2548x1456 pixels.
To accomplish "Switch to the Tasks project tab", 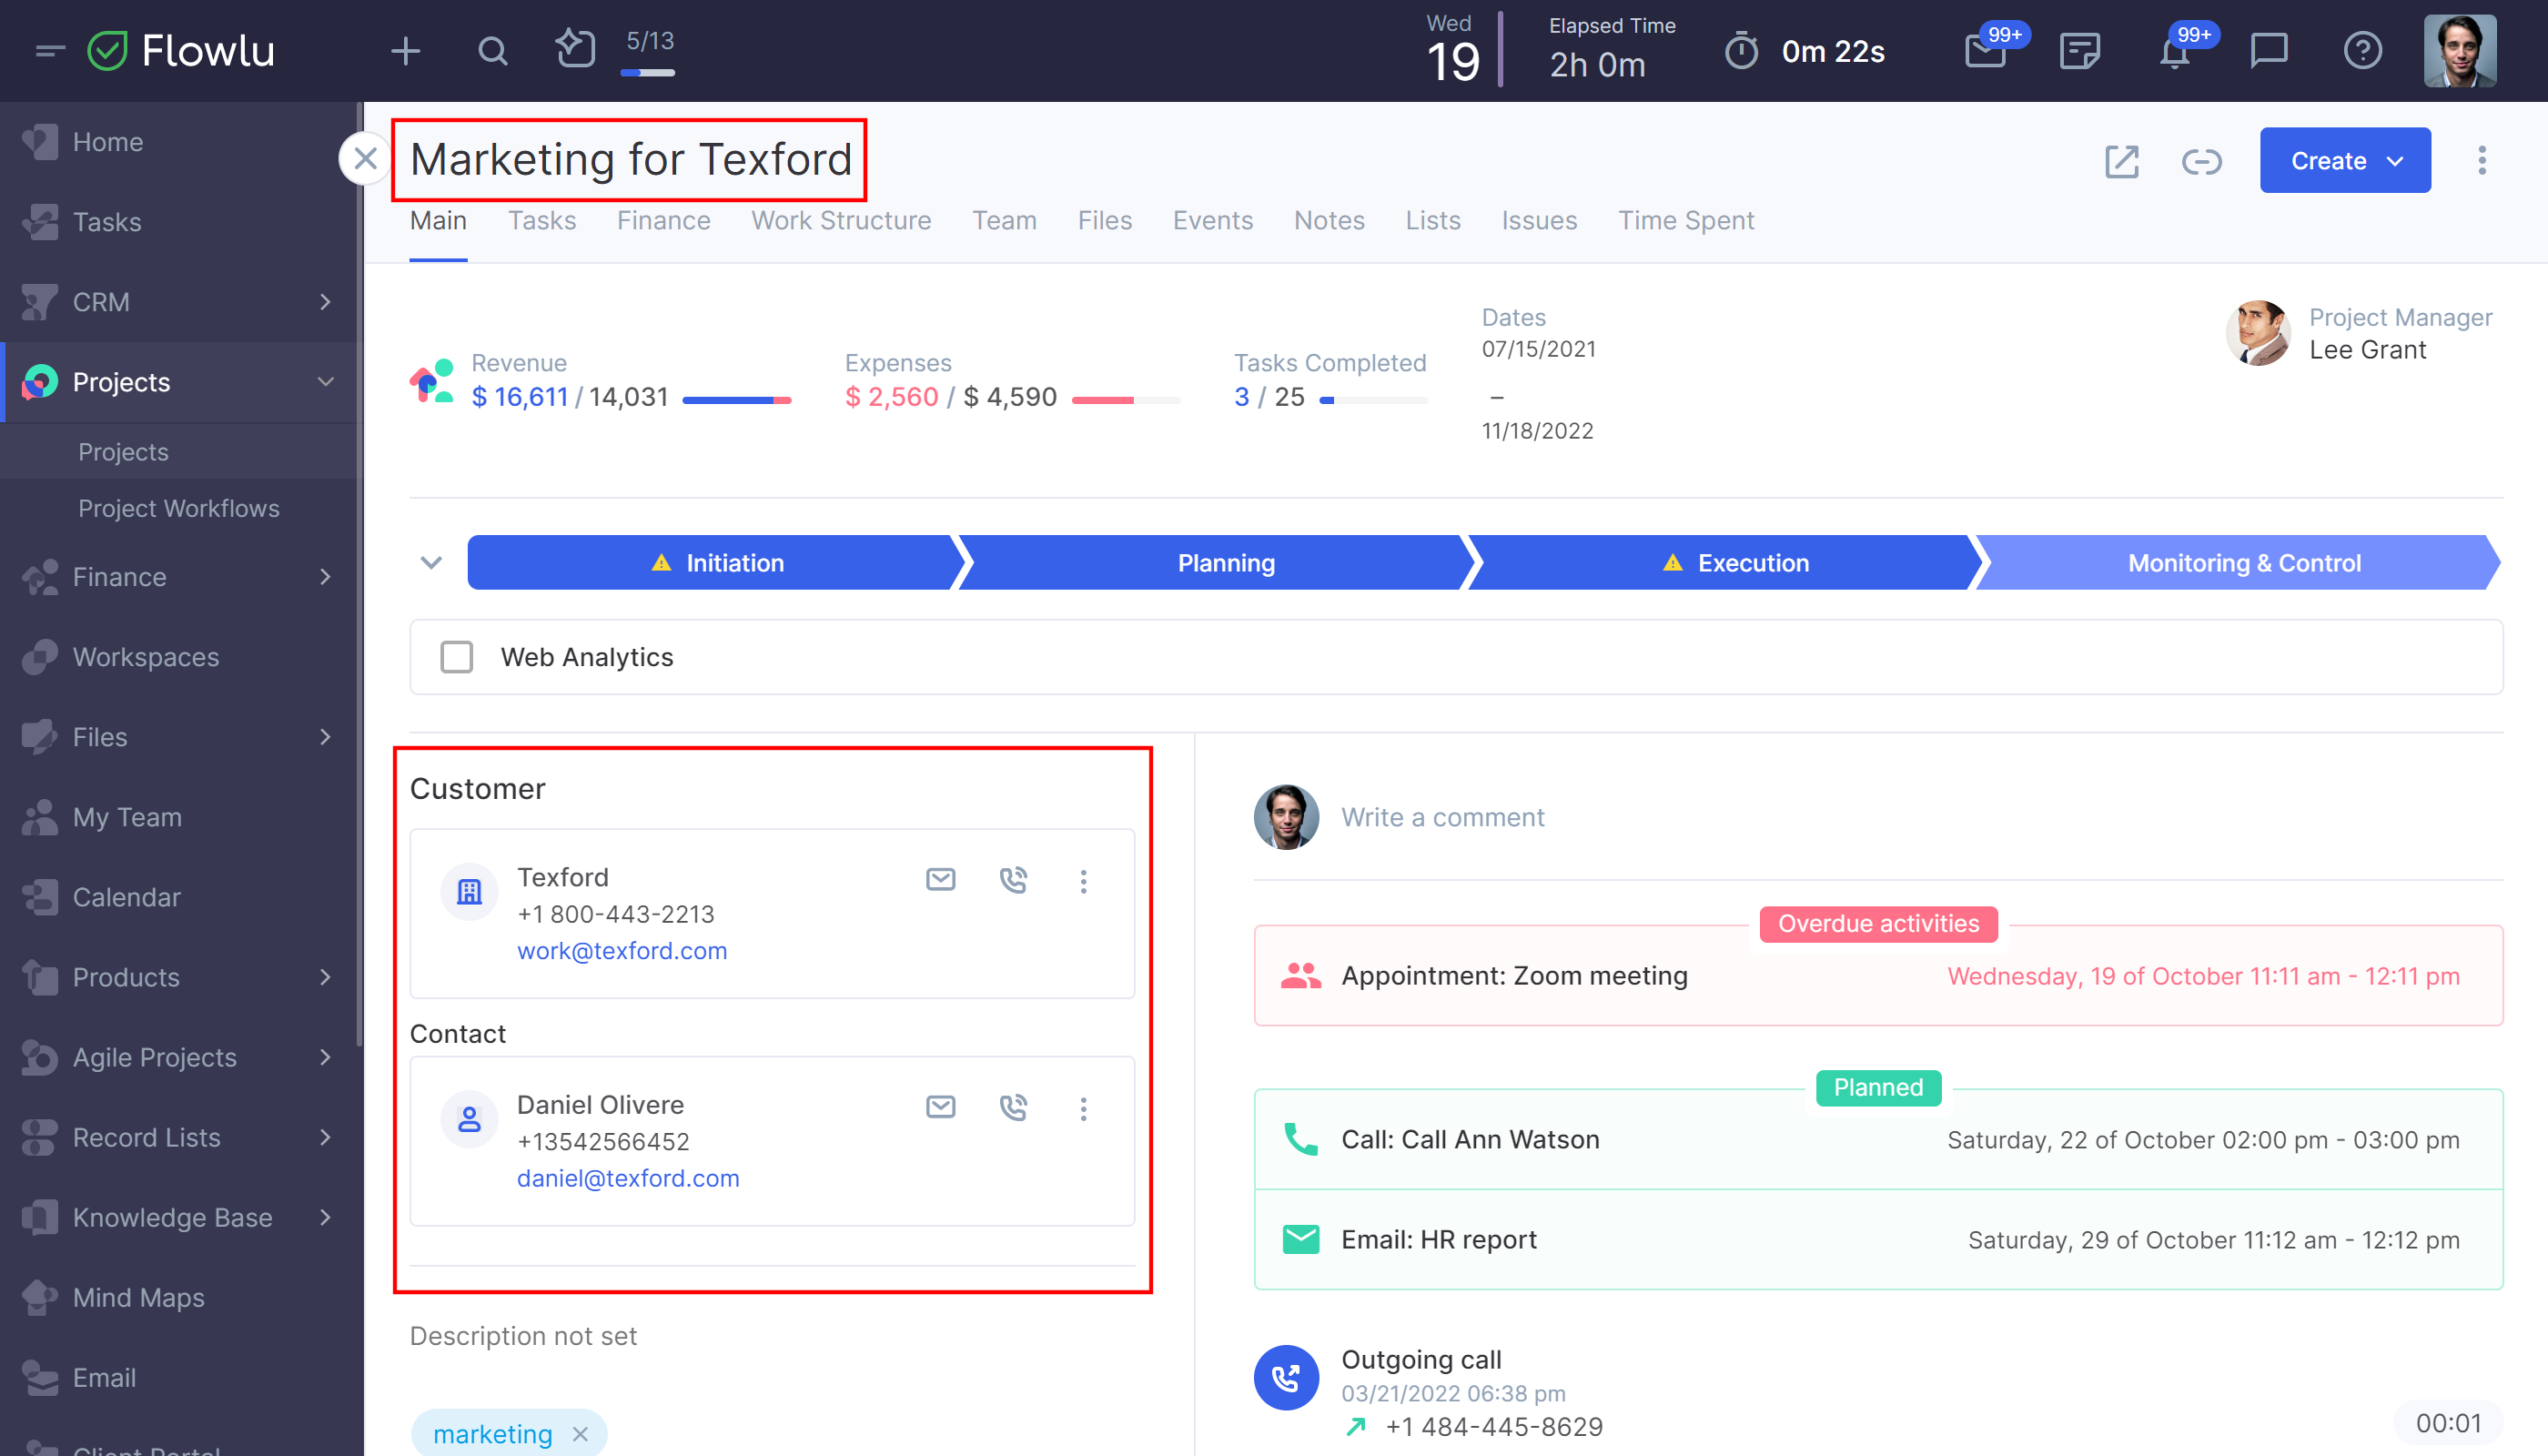I will tap(541, 220).
